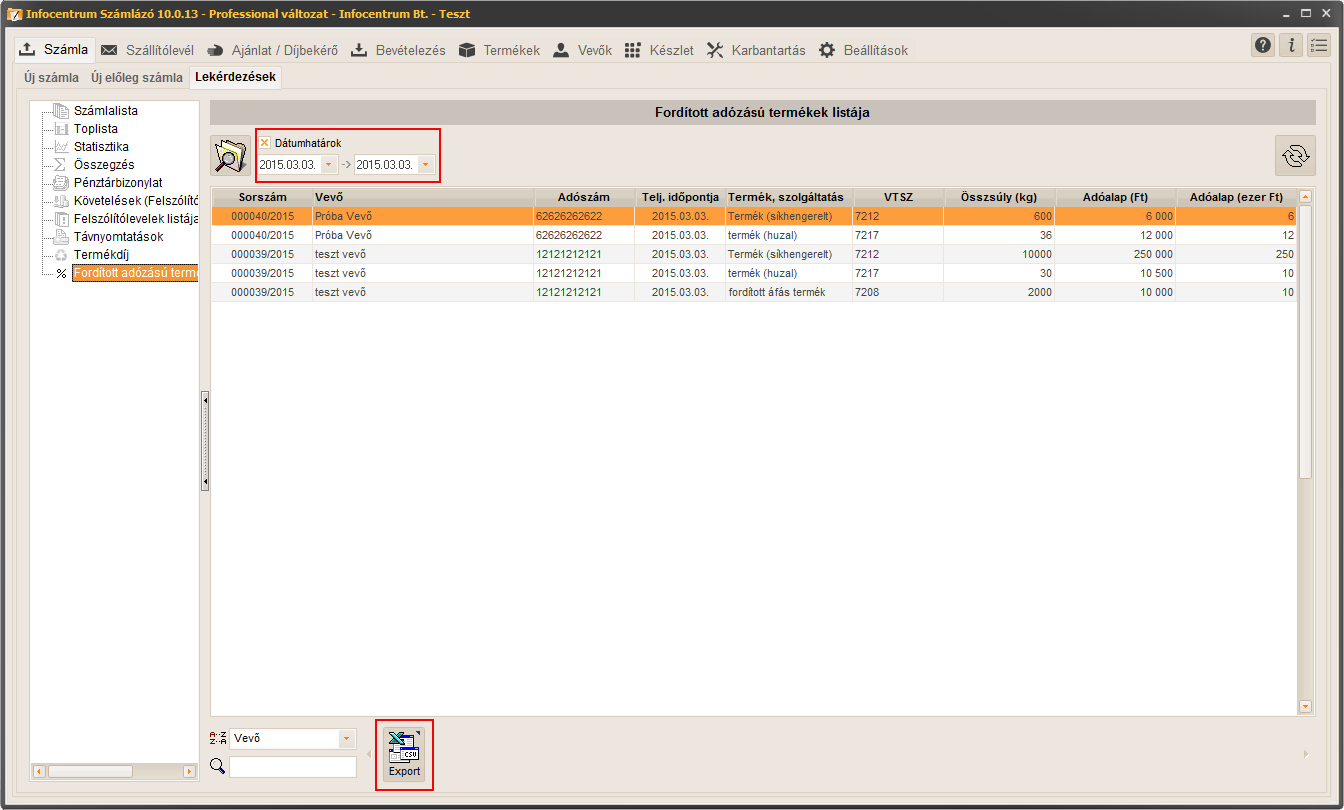This screenshot has width=1344, height=810.
Task: Select row with Összsúly 600
Action: 754,216
